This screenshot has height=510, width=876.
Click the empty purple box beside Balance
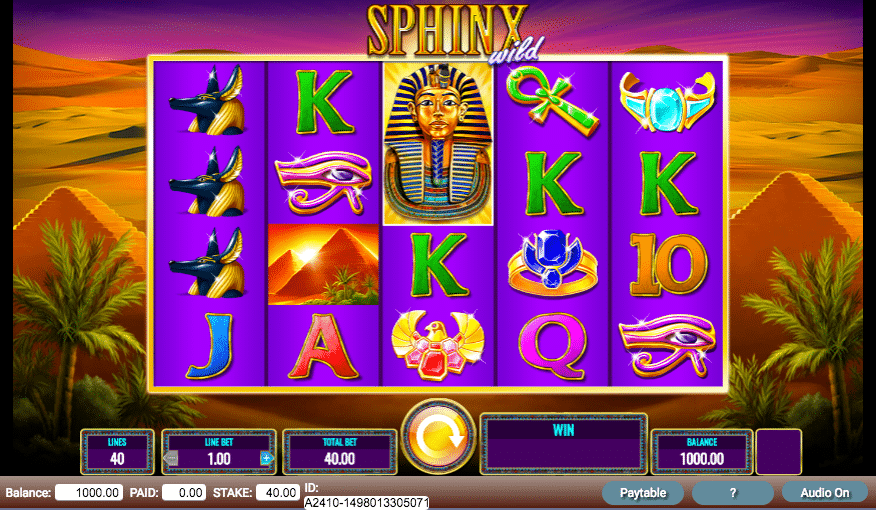click(x=778, y=452)
